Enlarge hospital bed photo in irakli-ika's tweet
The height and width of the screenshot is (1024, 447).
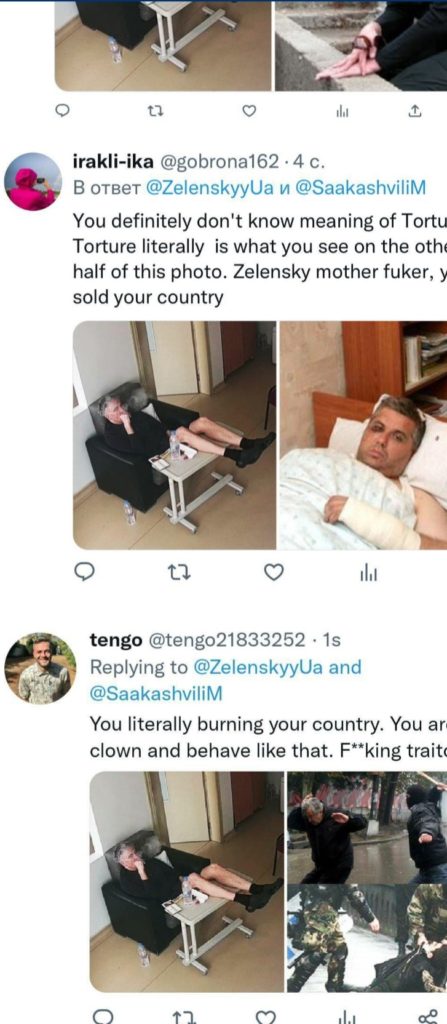363,435
